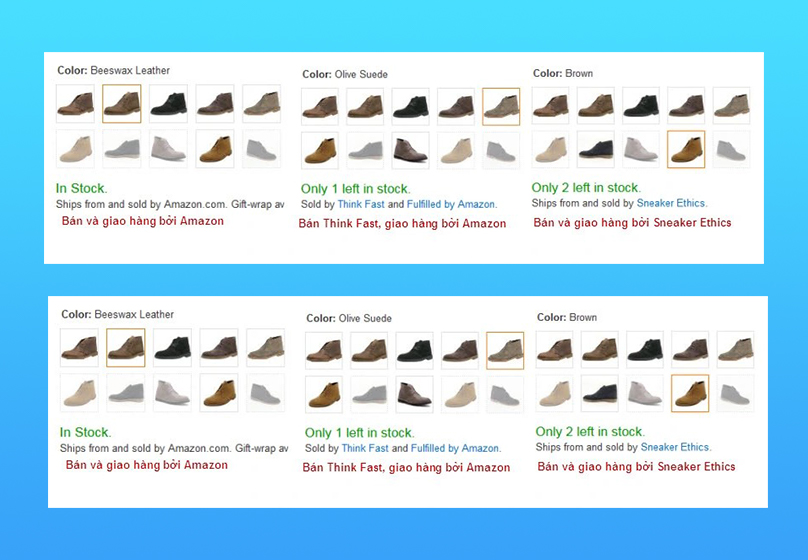Viewport: 808px width, 560px height.
Task: Click 'Only 2 left in stock.' in top panel
Action: (x=586, y=188)
